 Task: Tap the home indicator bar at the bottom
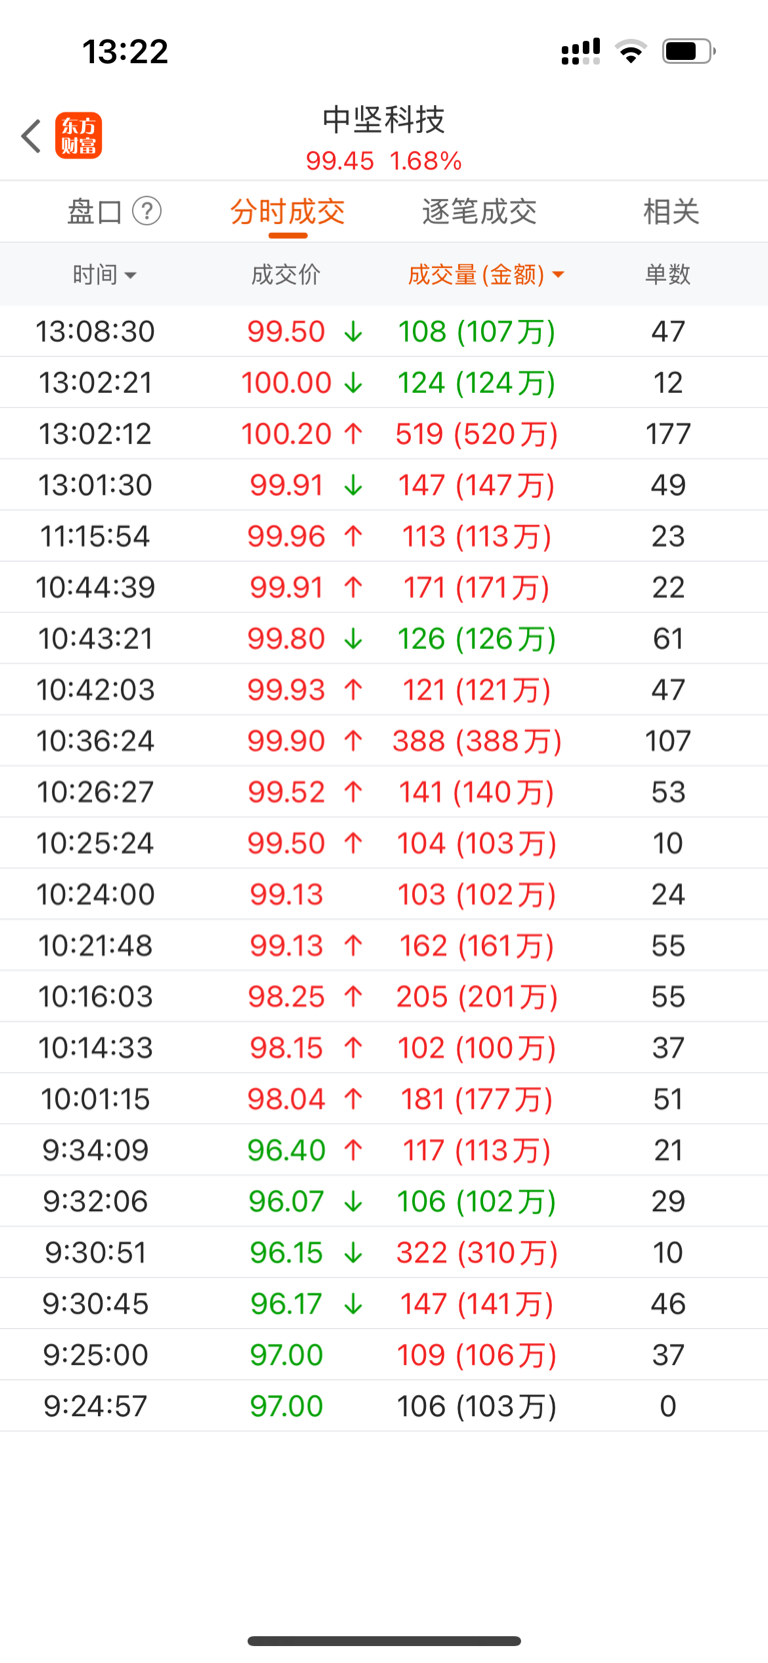click(x=384, y=1641)
